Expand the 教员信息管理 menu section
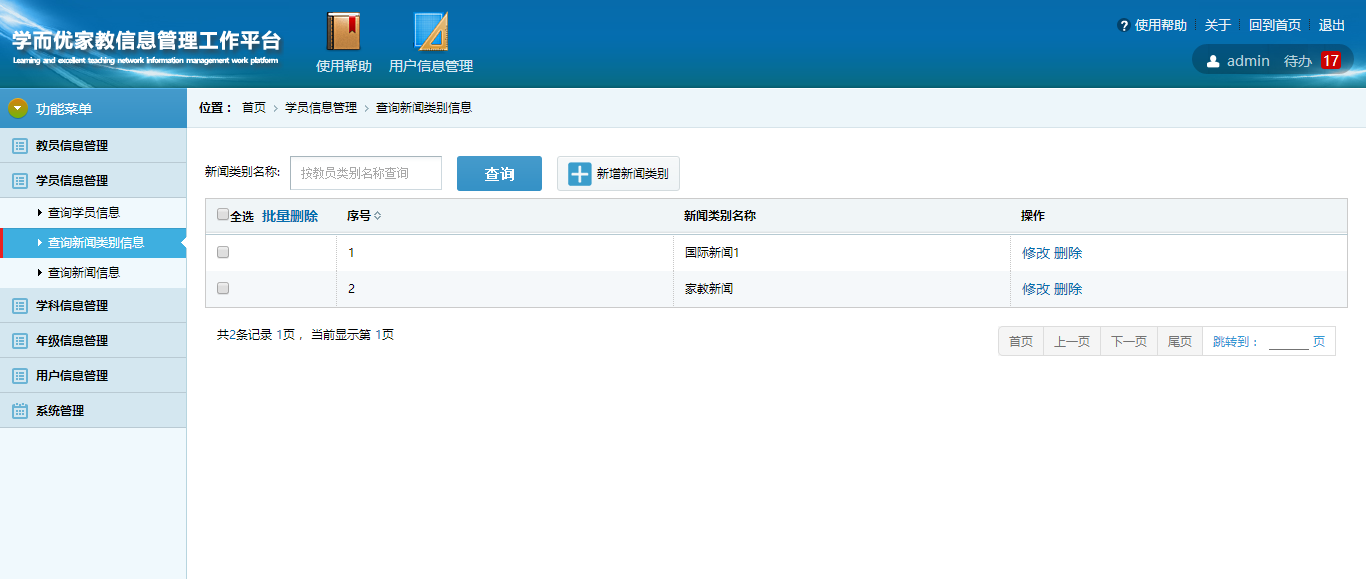The width and height of the screenshot is (1366, 579). pos(72,146)
